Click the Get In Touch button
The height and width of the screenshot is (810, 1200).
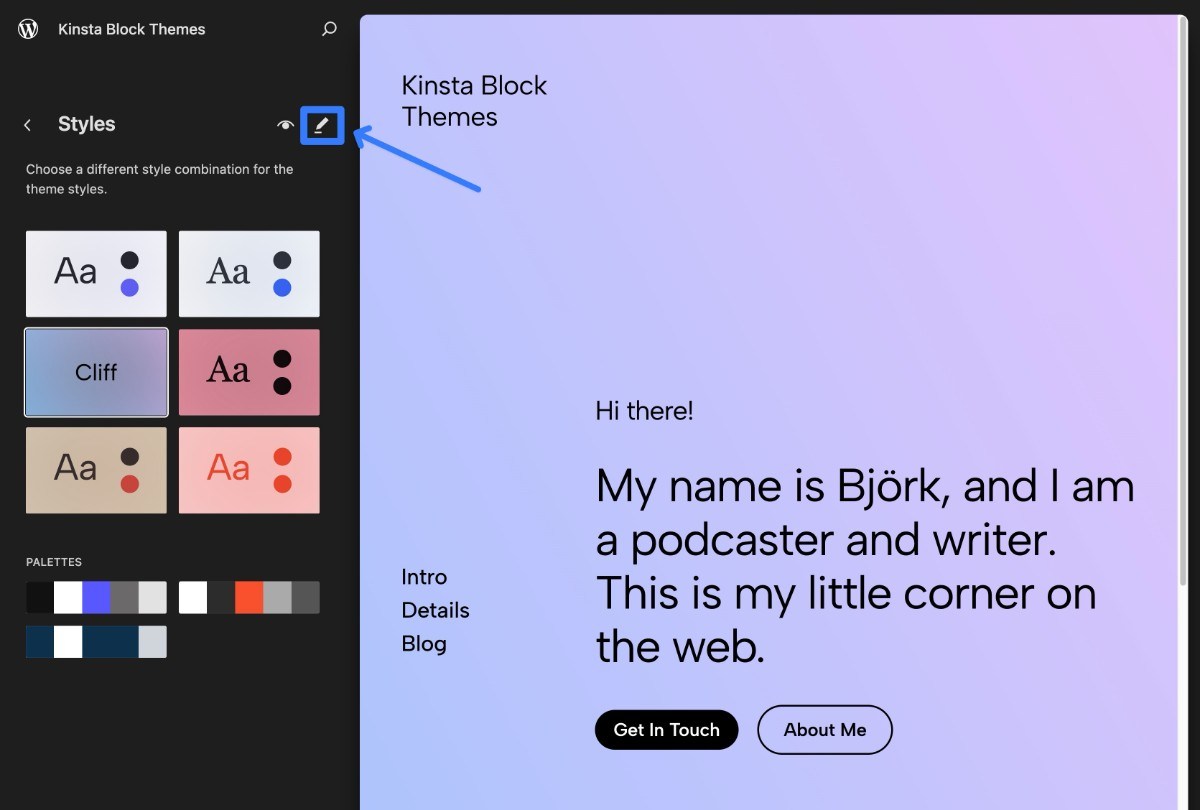(666, 729)
